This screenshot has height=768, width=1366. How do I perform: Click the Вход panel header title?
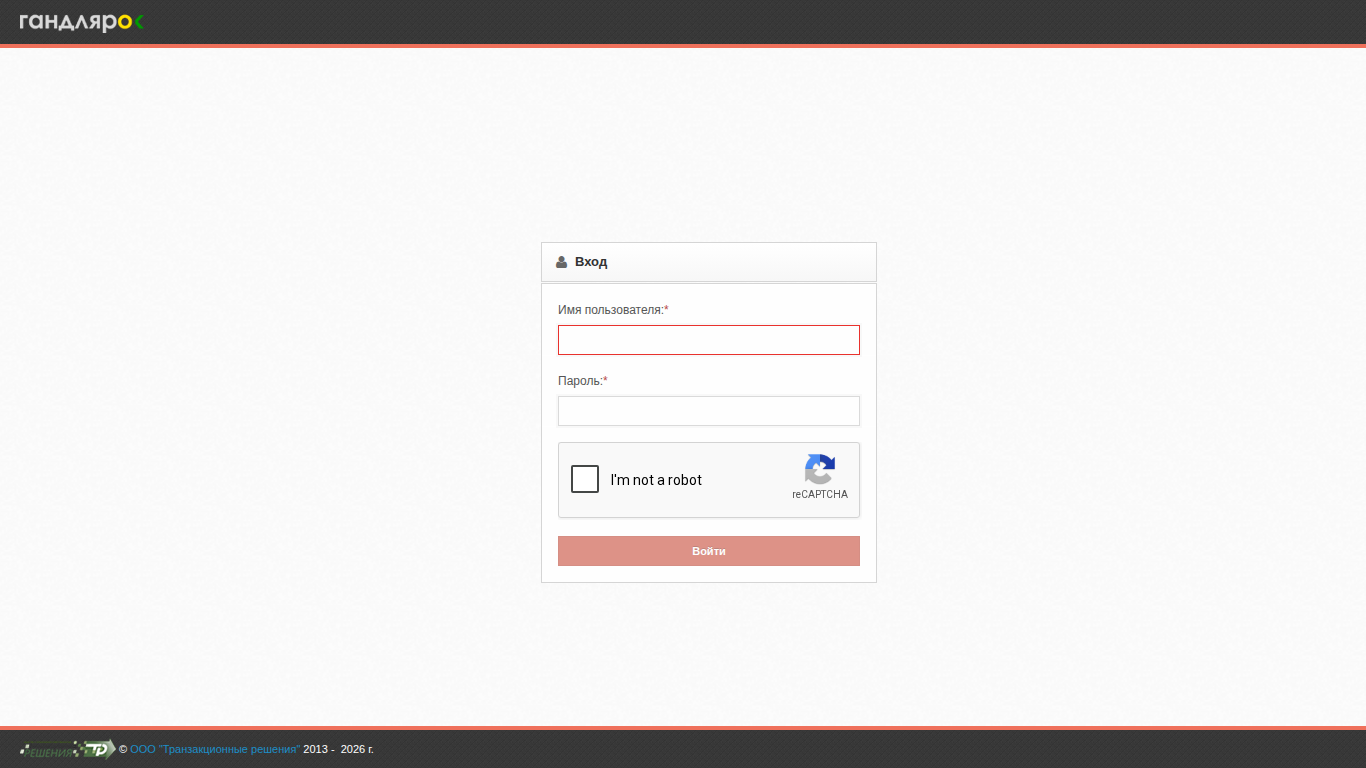591,262
